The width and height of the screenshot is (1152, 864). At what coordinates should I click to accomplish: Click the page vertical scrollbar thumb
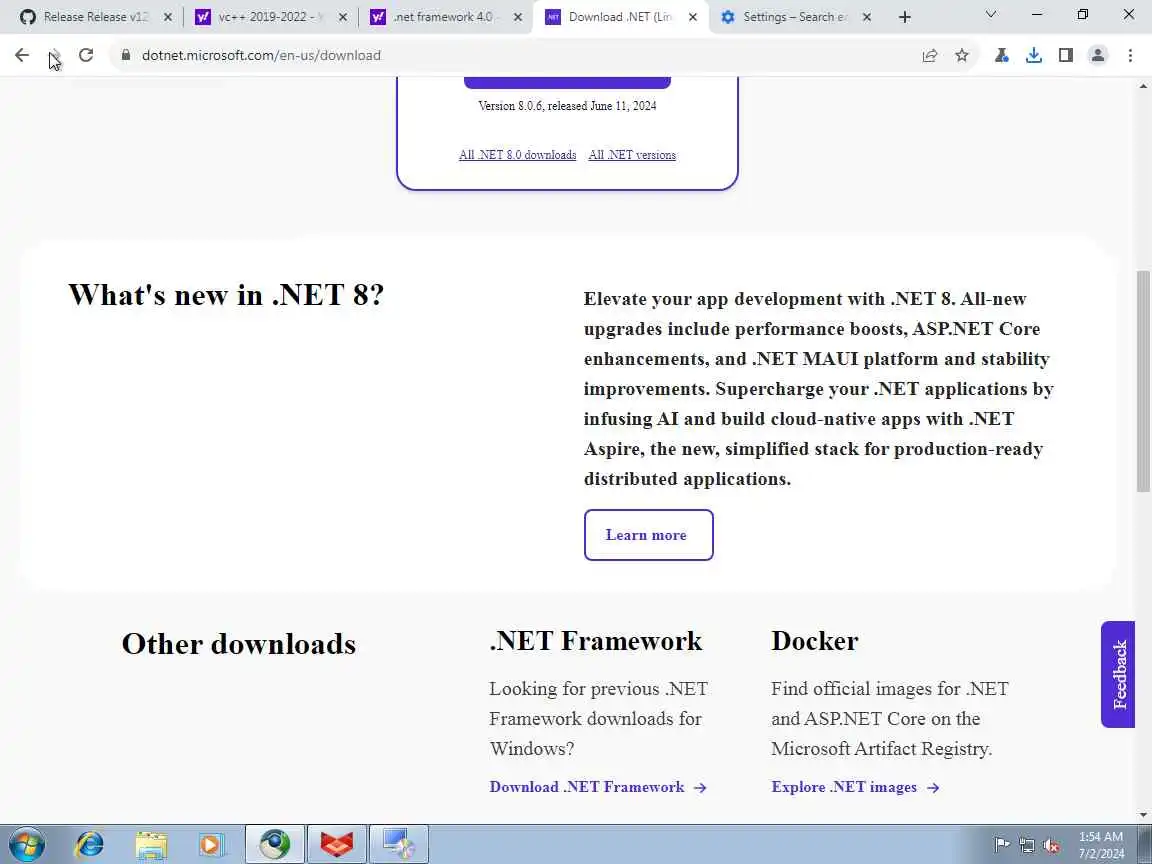(1143, 381)
